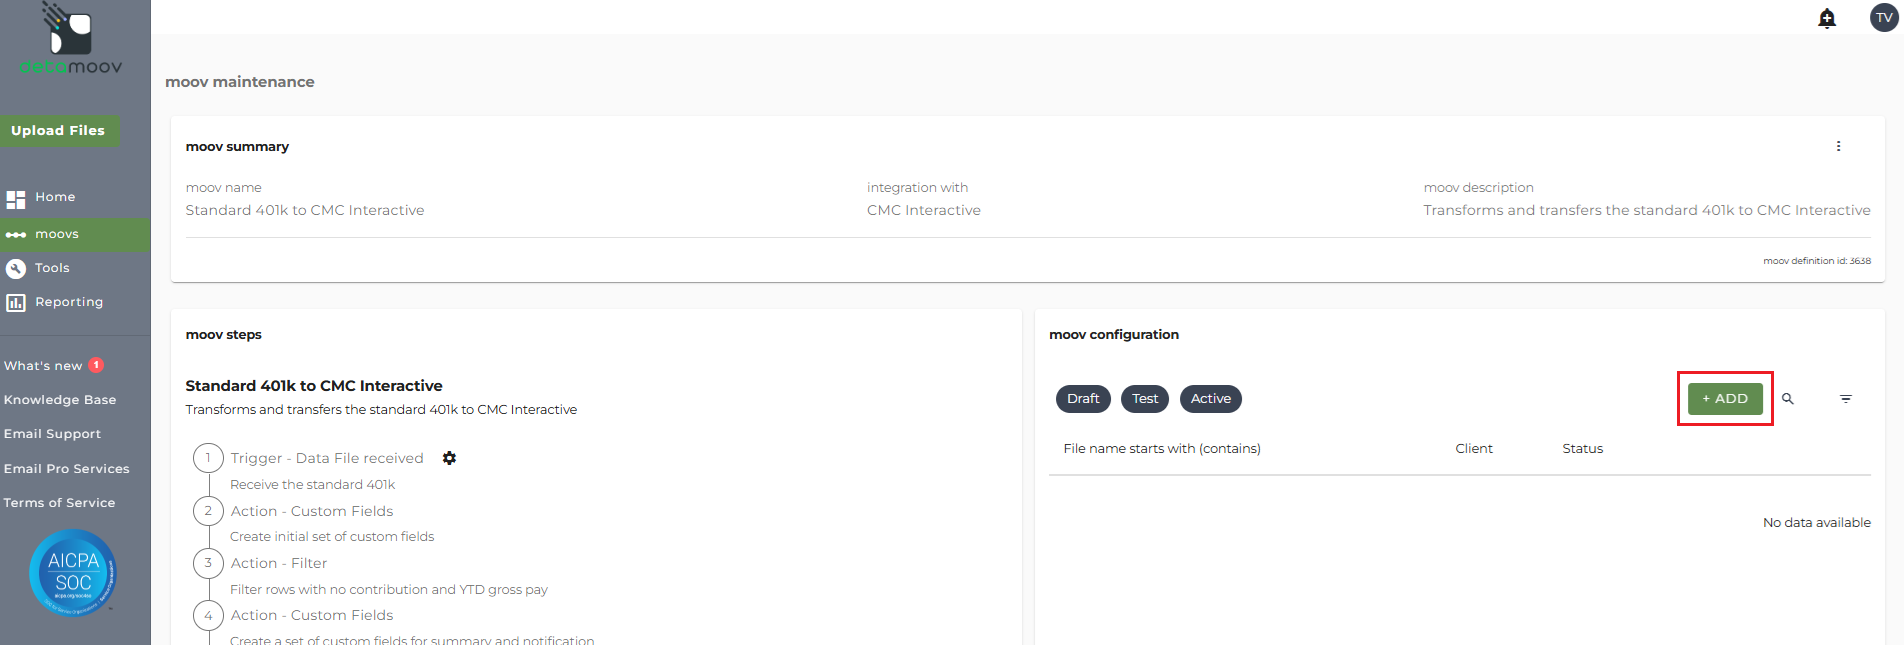Click moov description value text

[1647, 210]
